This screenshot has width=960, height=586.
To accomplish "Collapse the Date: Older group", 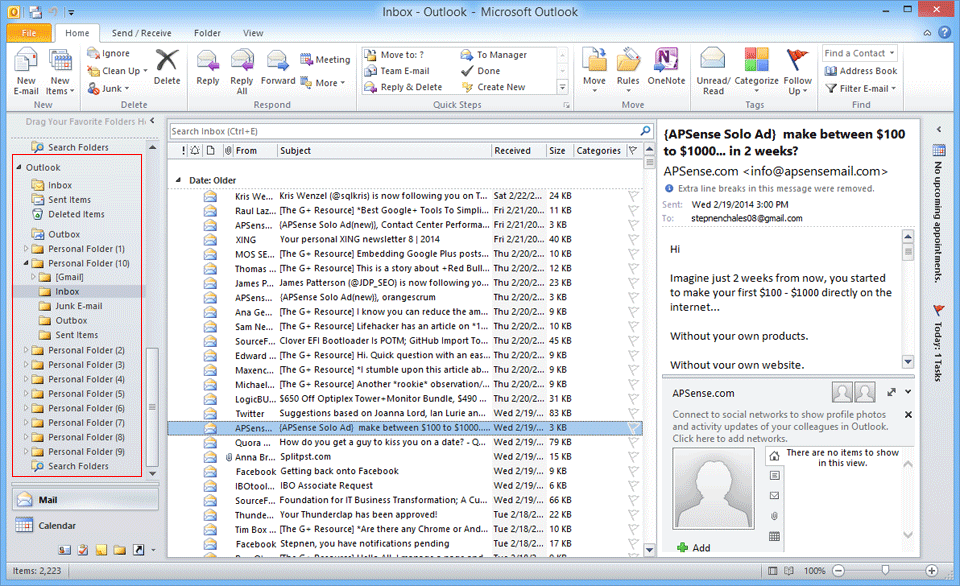I will tap(178, 180).
